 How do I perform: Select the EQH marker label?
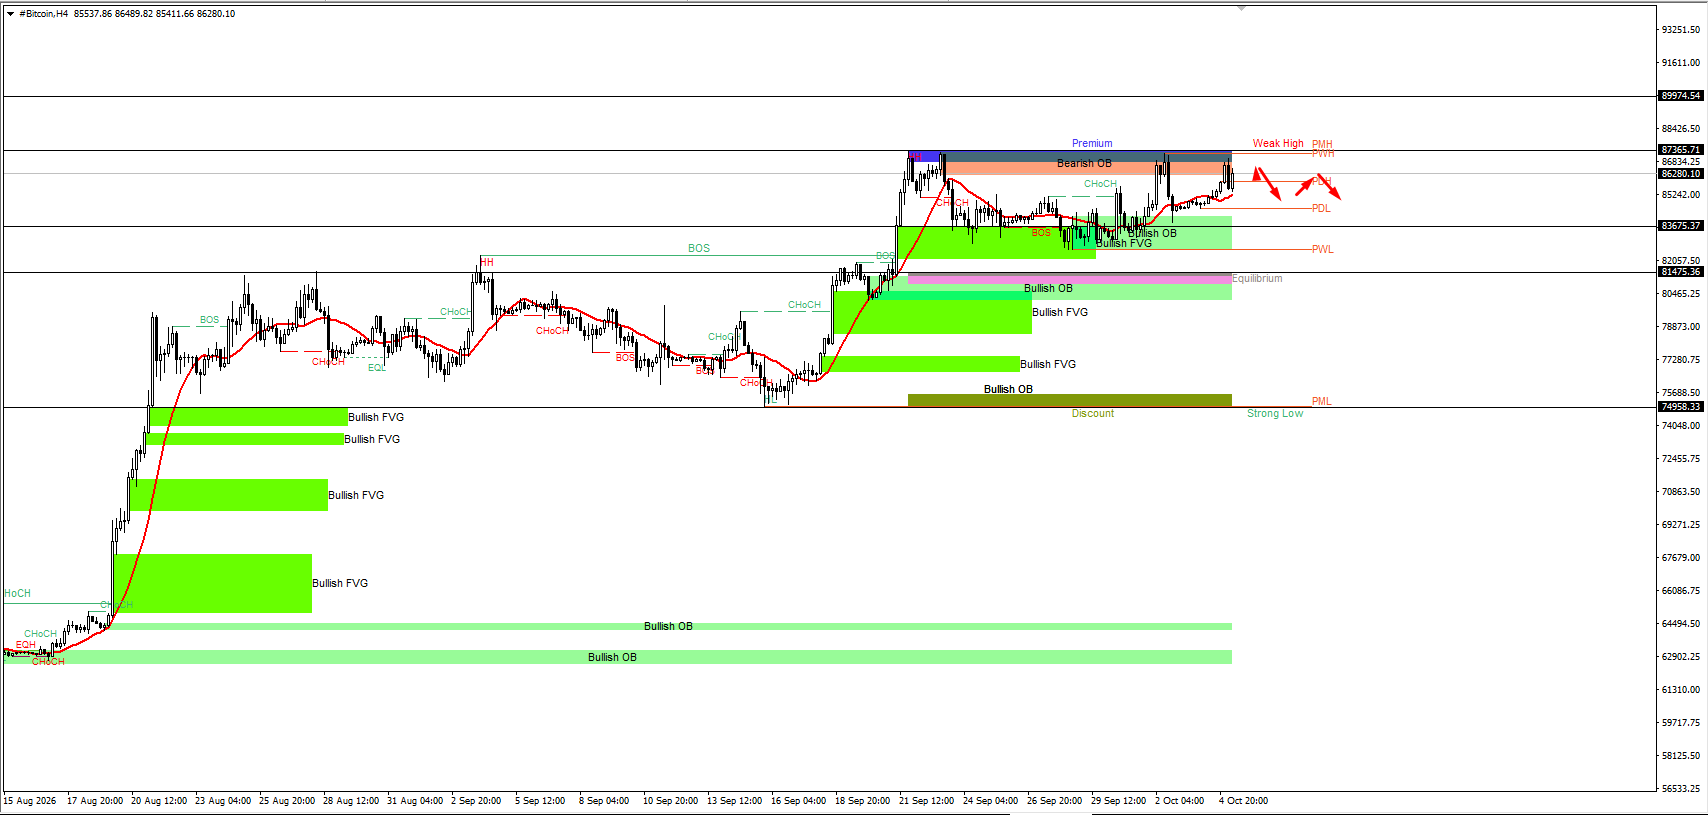pyautogui.click(x=25, y=645)
